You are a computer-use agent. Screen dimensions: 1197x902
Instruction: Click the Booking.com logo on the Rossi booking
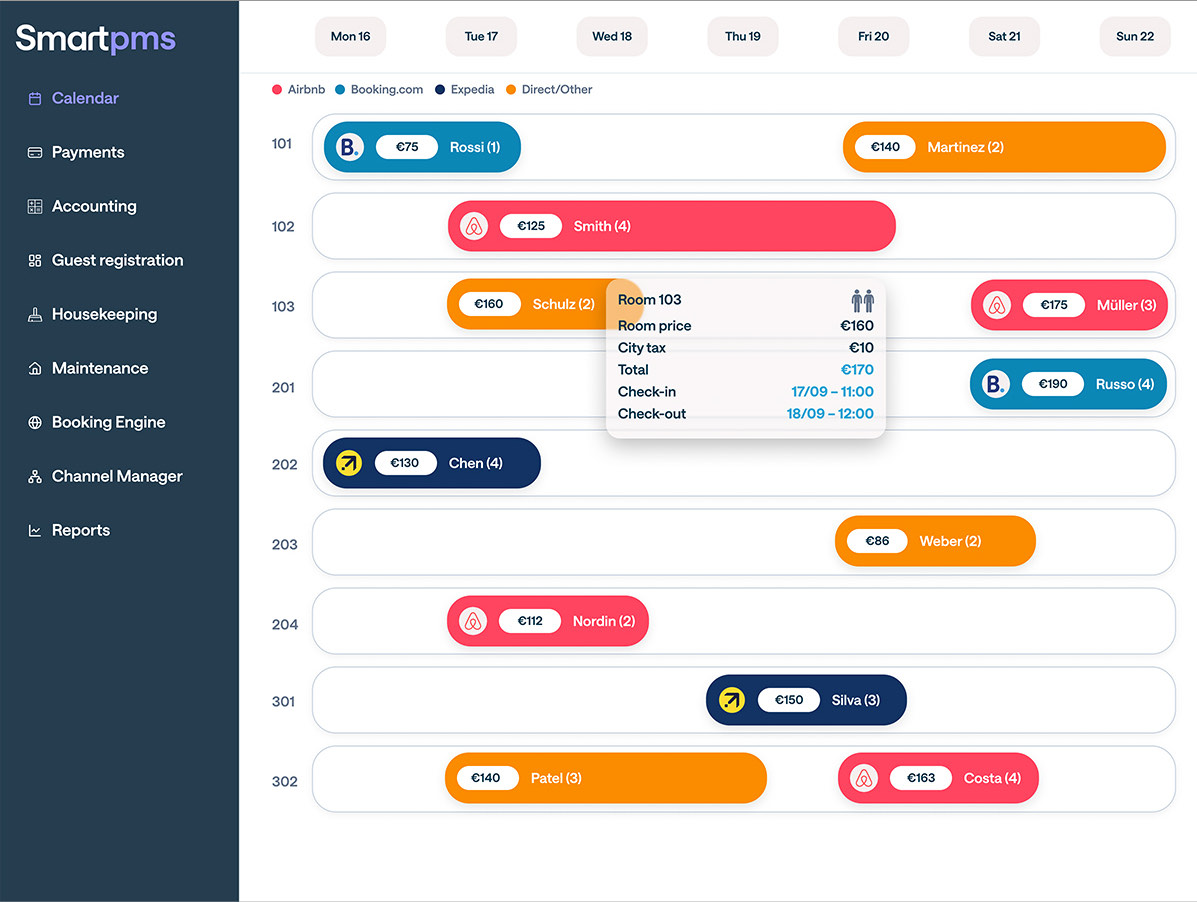349,147
